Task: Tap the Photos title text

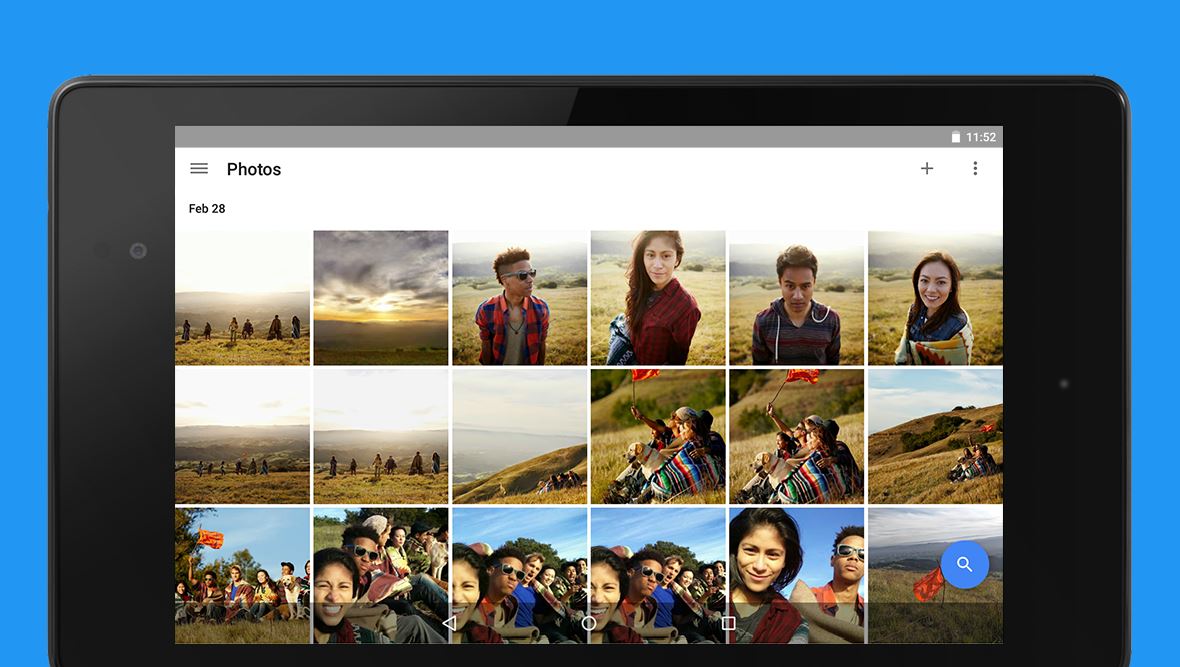Action: (x=254, y=169)
